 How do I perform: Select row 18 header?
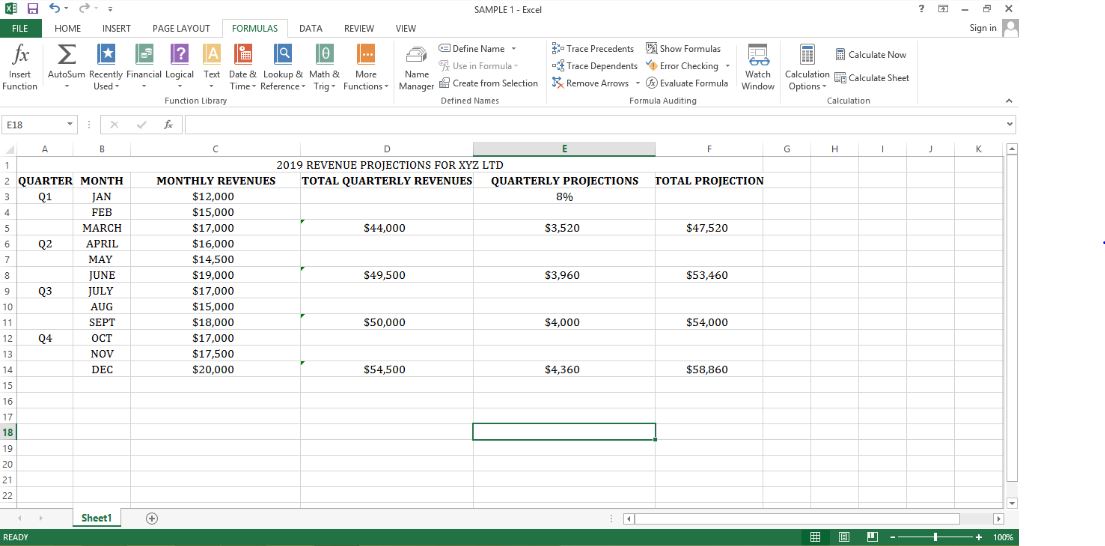point(8,432)
